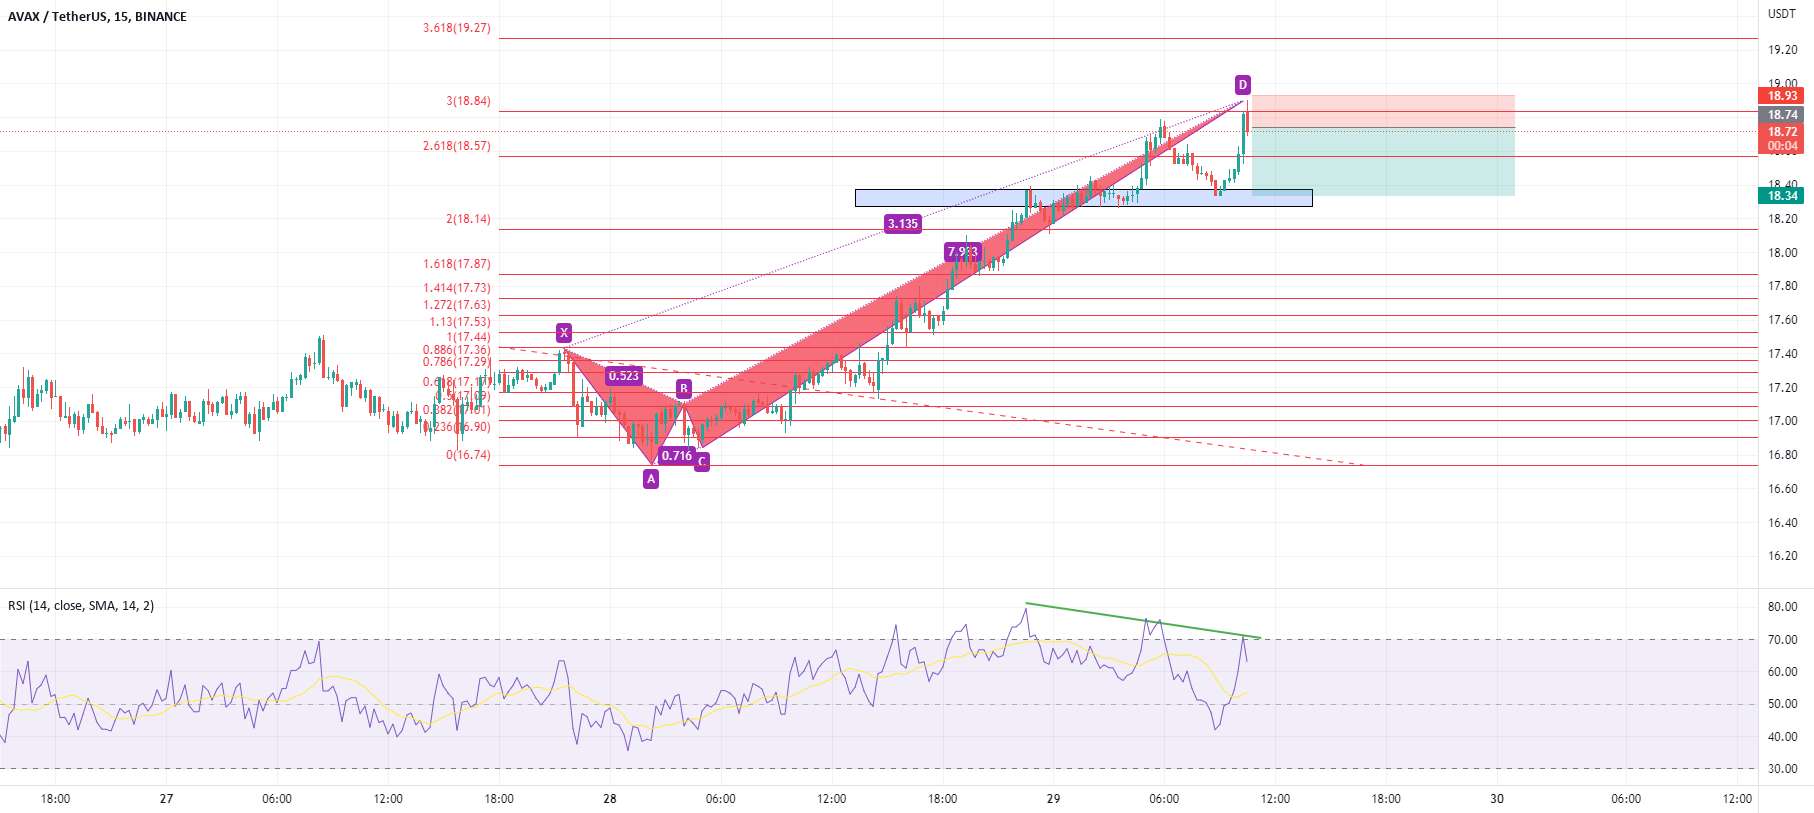
Task: Click the gray 18.74 entry price tag
Action: (x=1782, y=115)
